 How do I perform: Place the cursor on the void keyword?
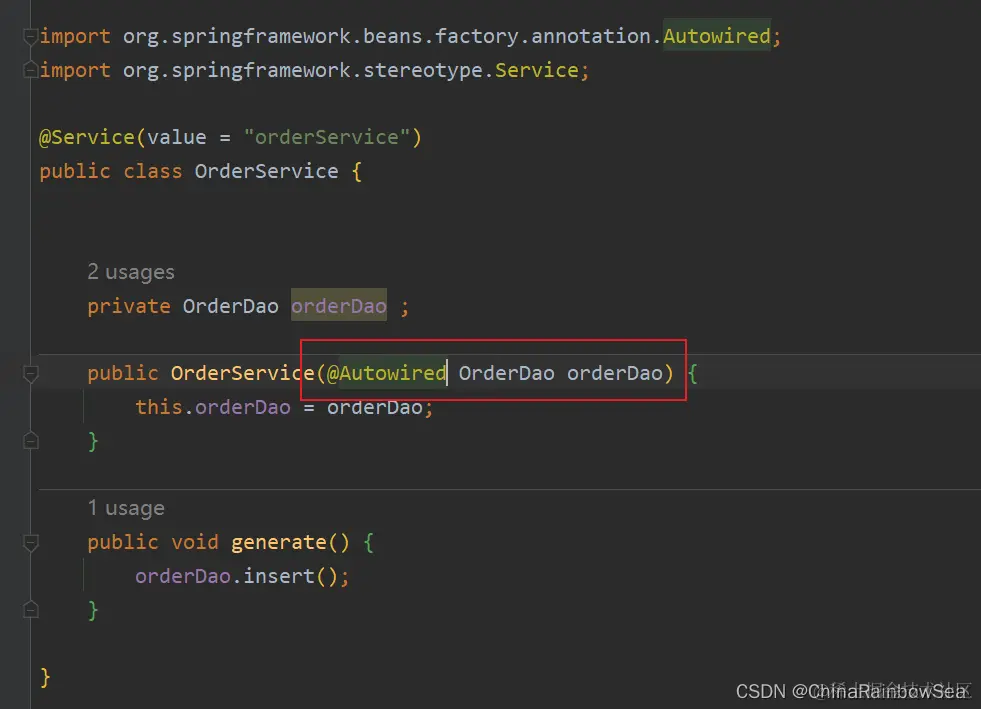[195, 543]
